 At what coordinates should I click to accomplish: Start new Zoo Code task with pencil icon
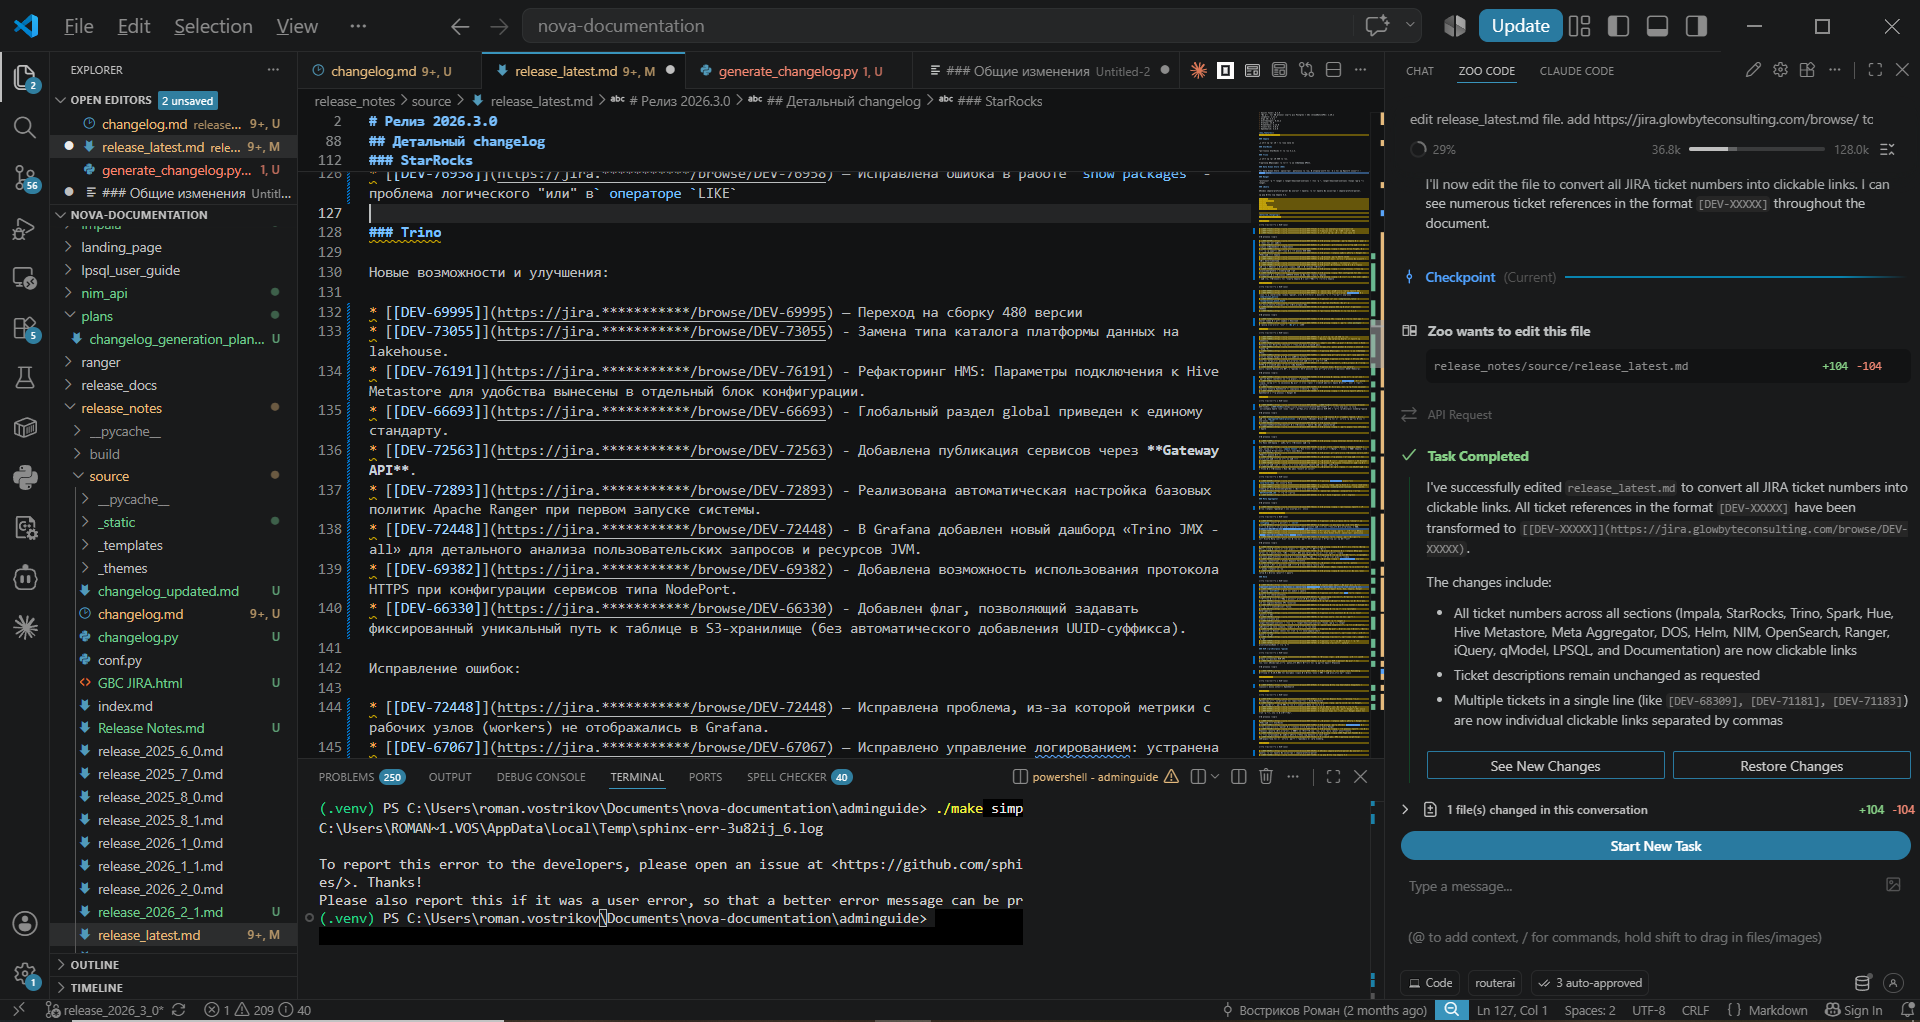click(x=1753, y=70)
